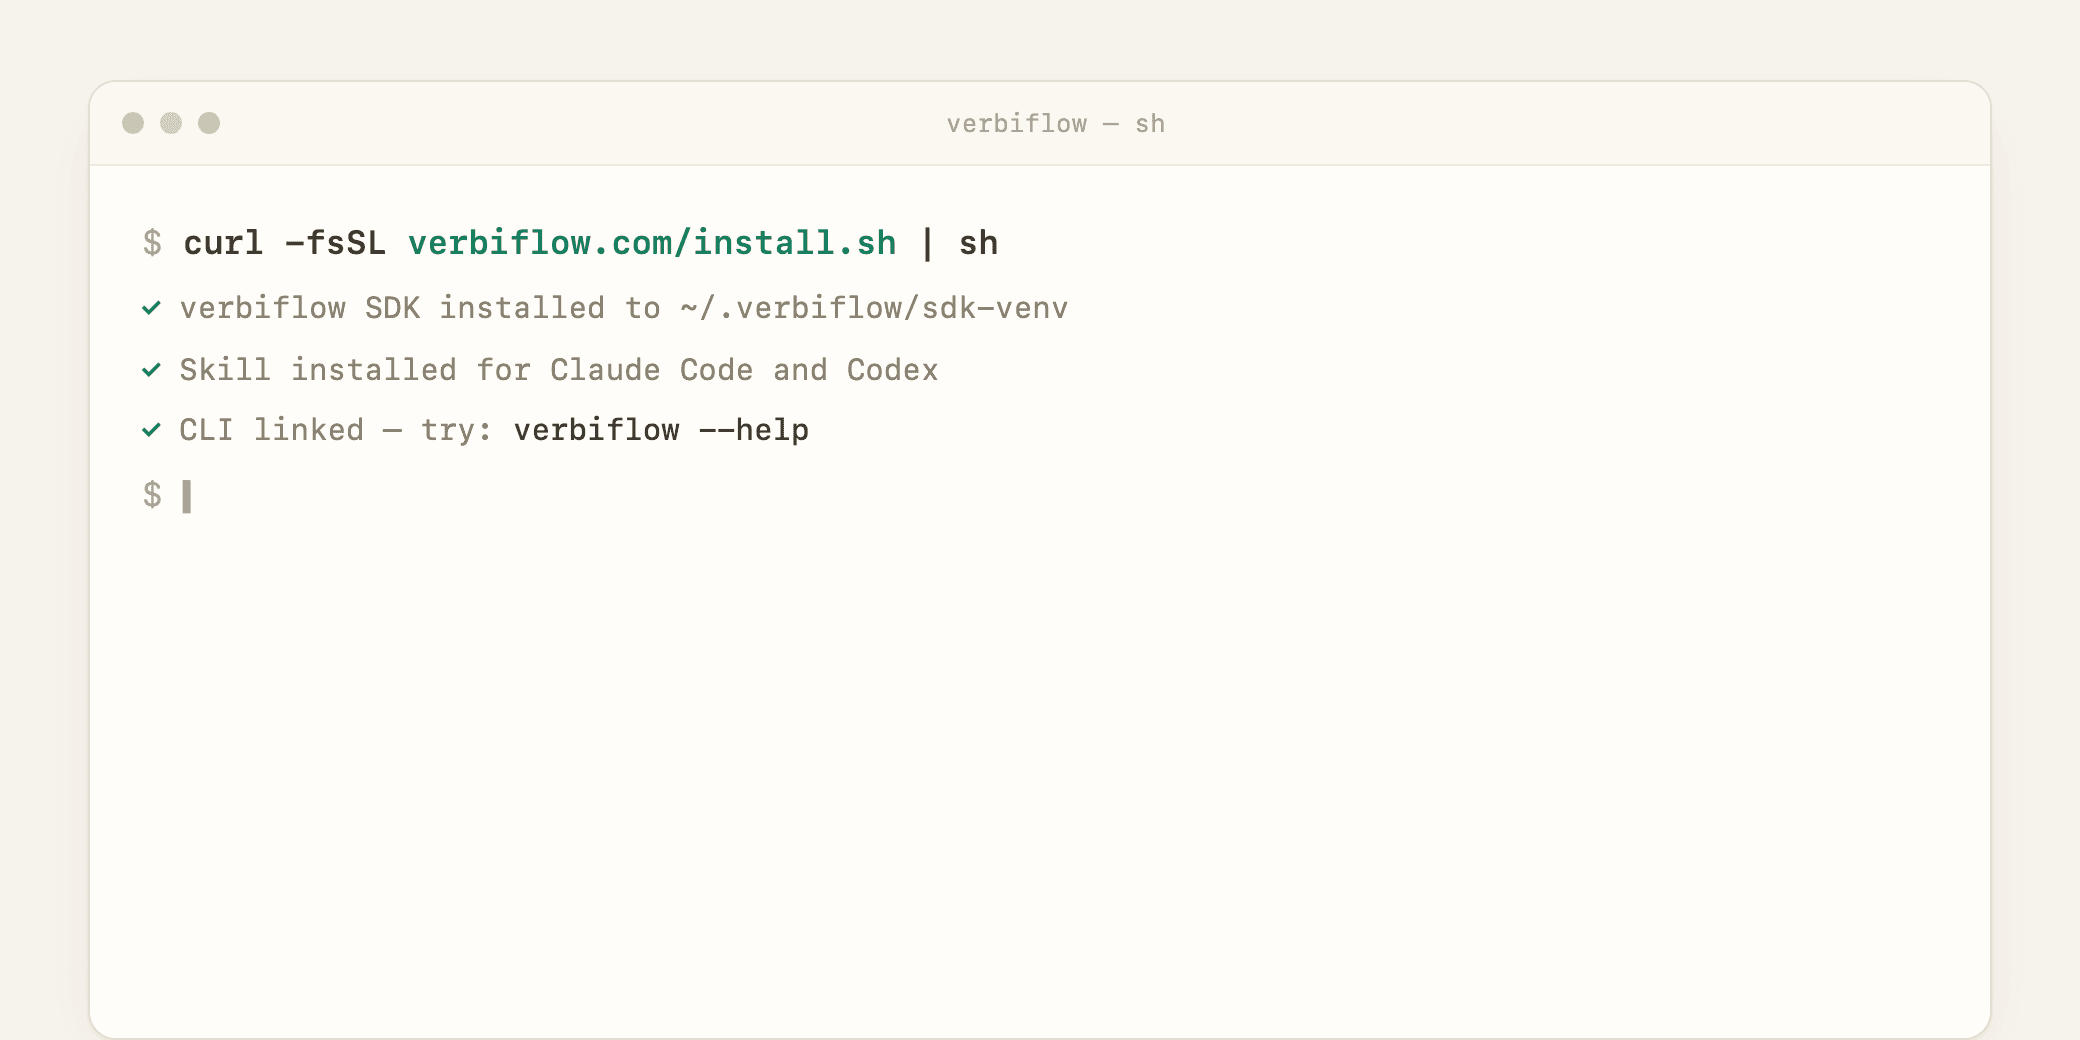Click the rightmost window control dot in the title bar
Viewport: 2080px width, 1040px height.
coord(209,123)
